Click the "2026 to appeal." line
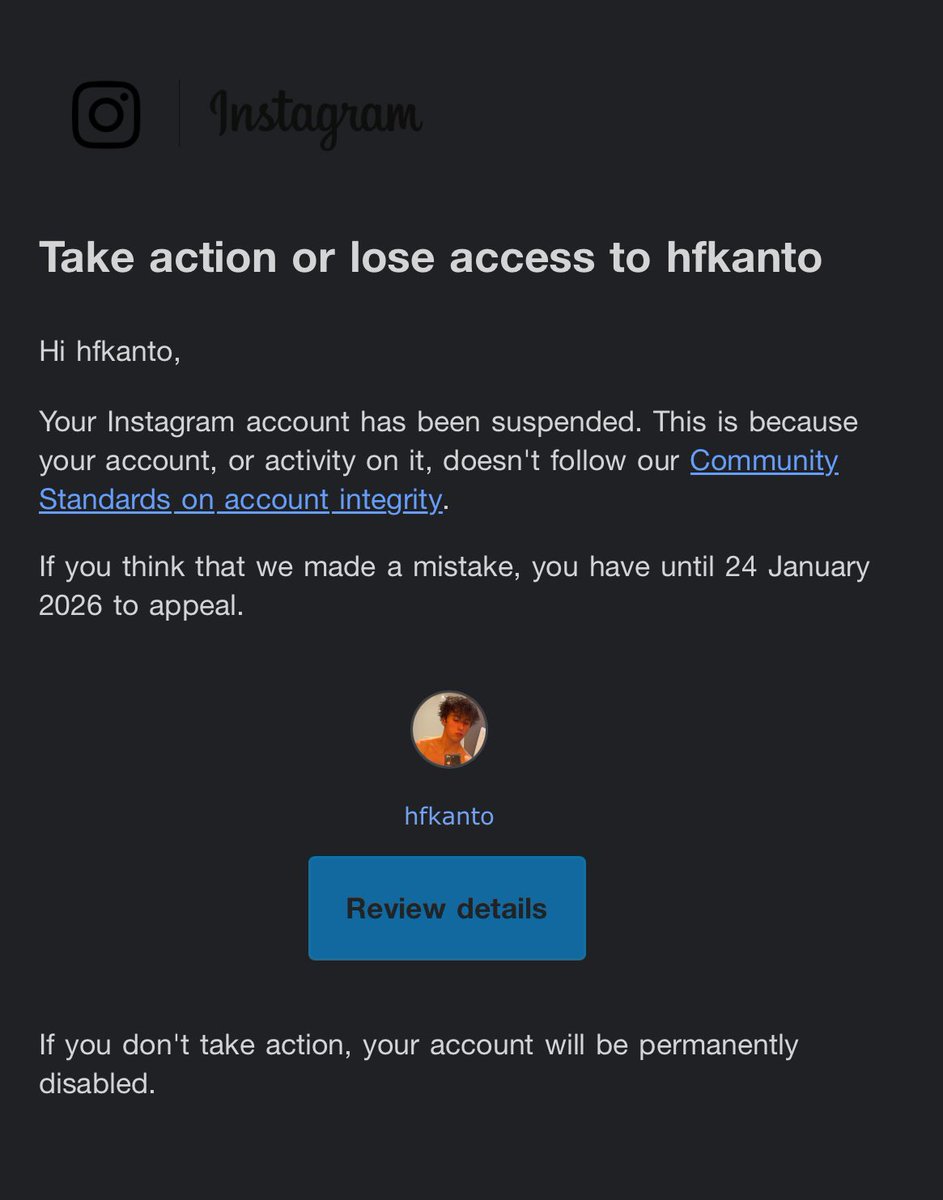 point(141,606)
